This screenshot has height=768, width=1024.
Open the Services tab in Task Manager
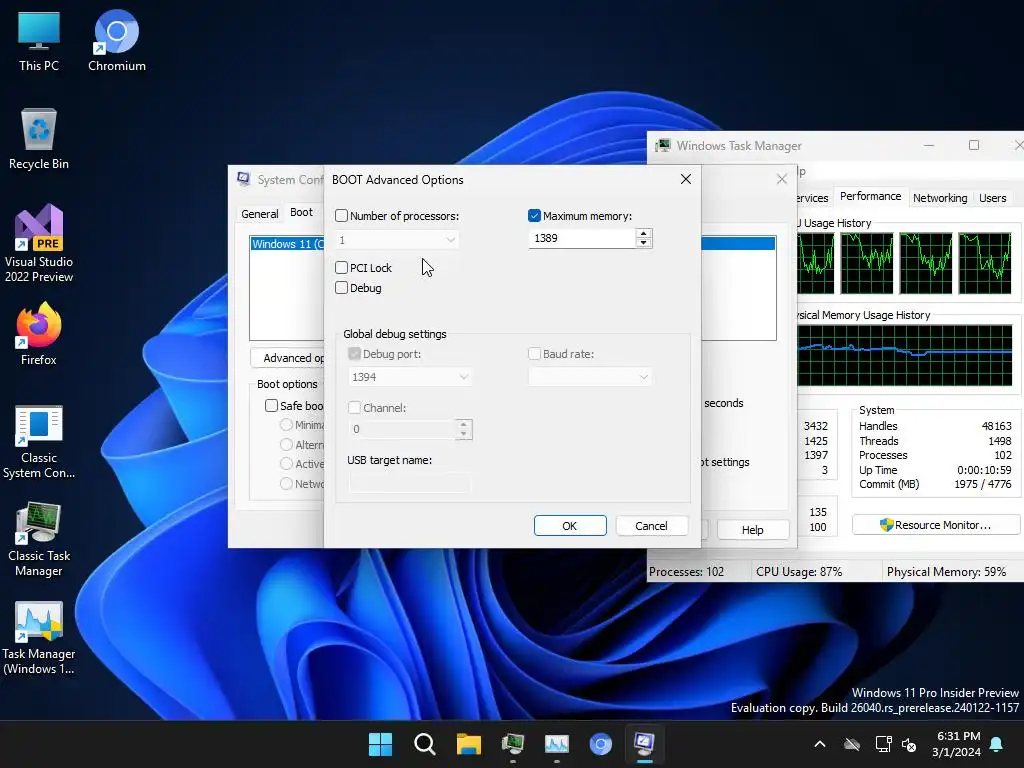(x=812, y=198)
